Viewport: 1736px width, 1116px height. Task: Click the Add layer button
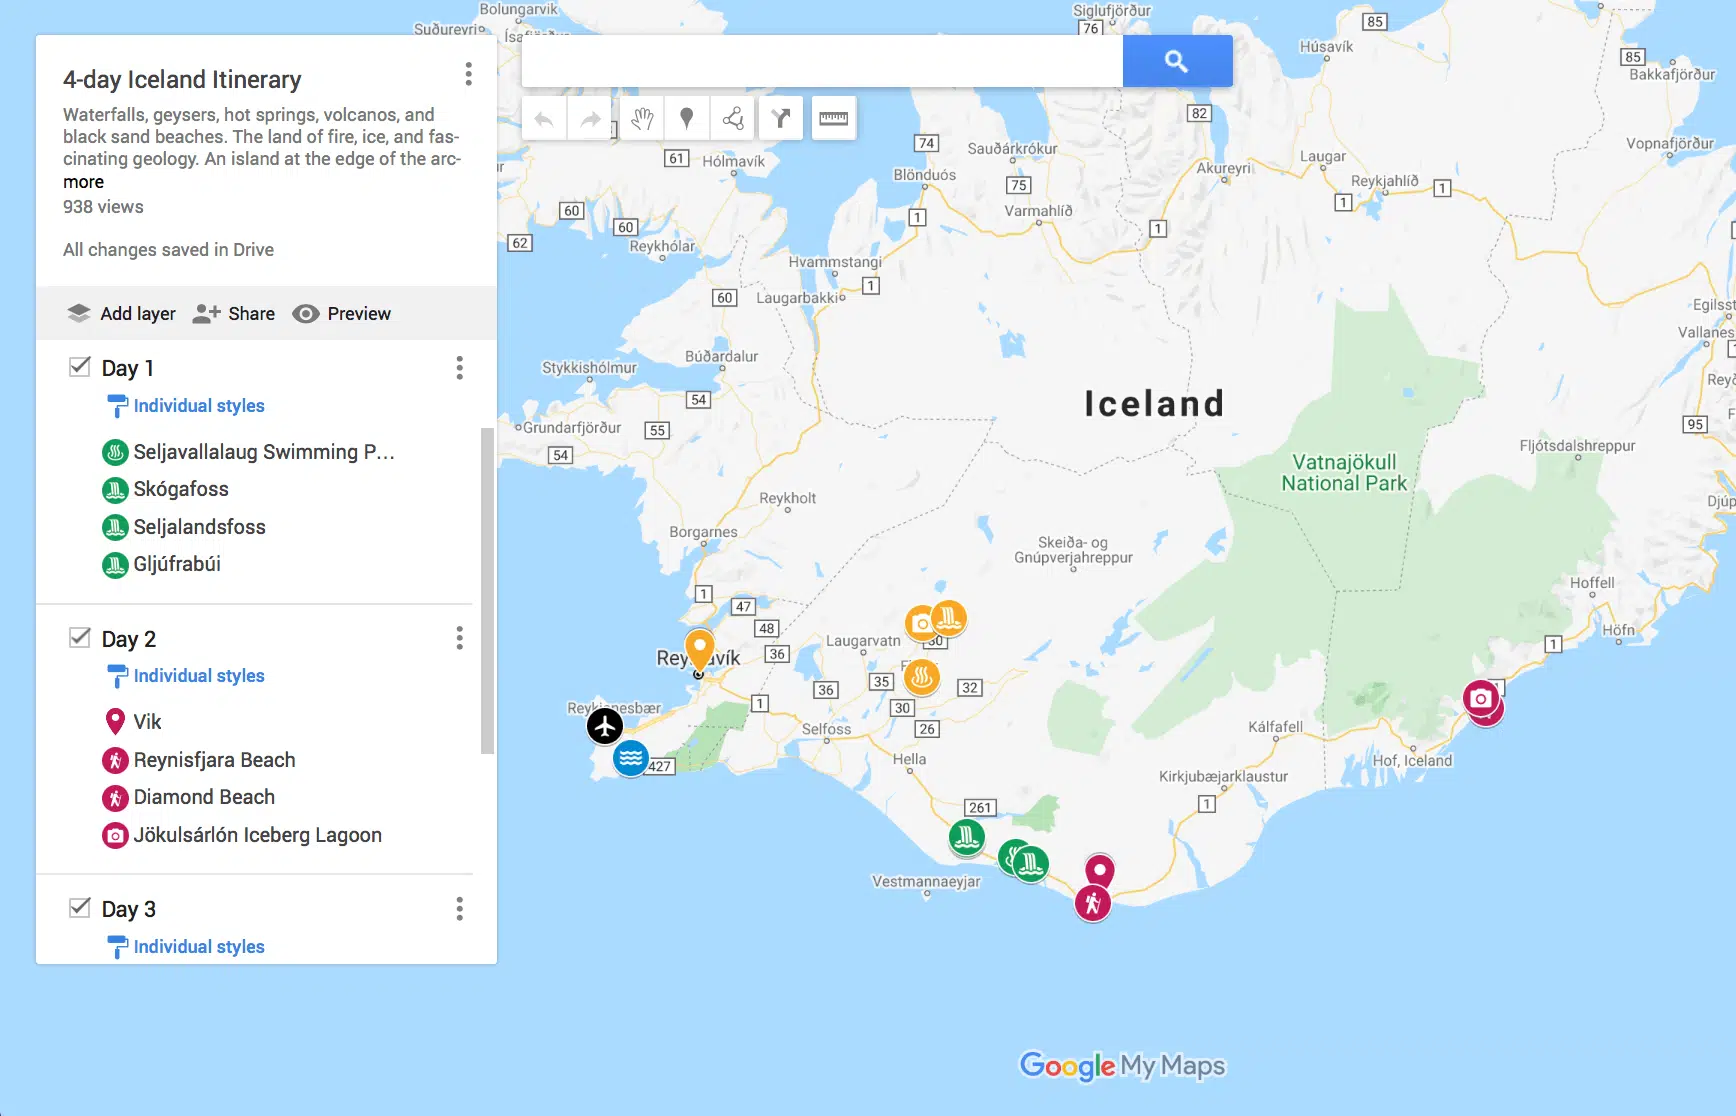click(121, 314)
